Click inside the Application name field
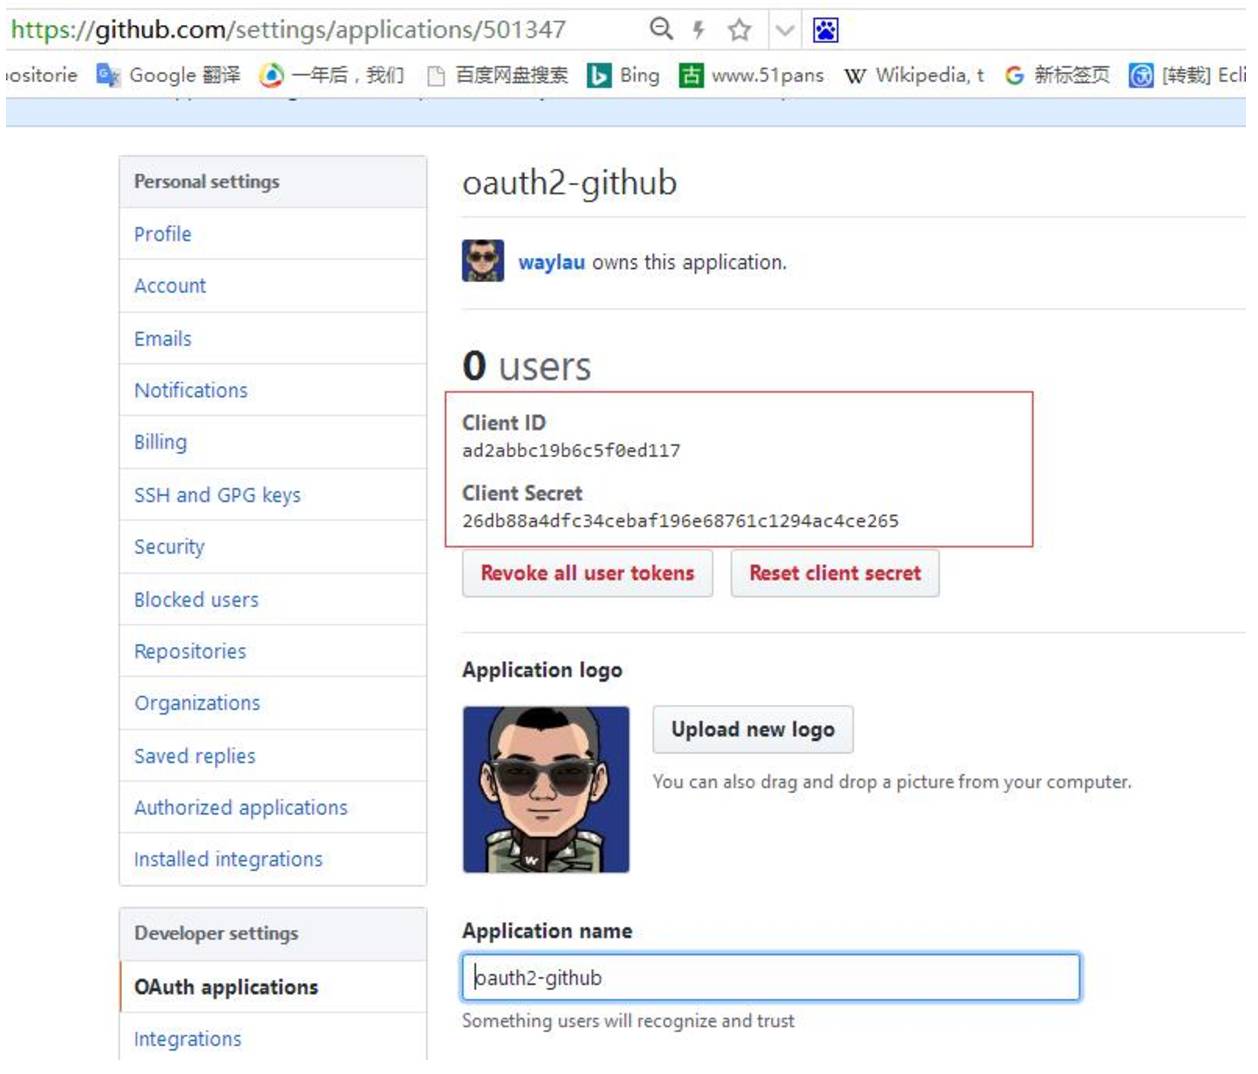 click(770, 977)
